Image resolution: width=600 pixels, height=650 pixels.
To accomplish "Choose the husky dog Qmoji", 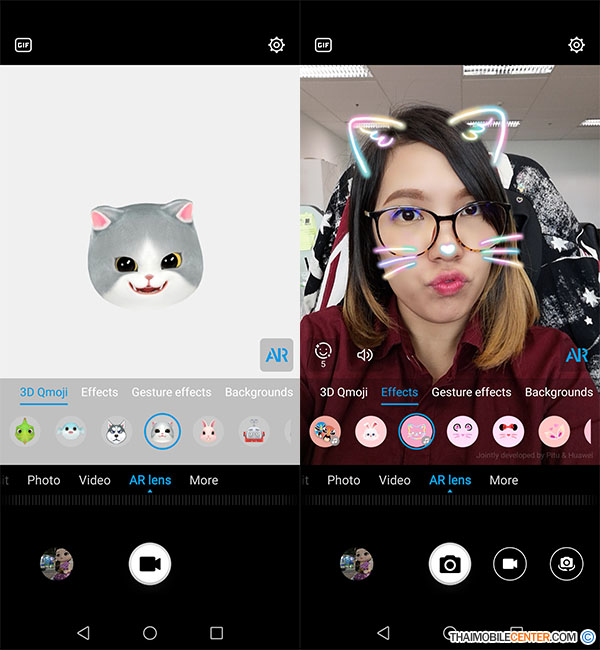I will [x=117, y=432].
